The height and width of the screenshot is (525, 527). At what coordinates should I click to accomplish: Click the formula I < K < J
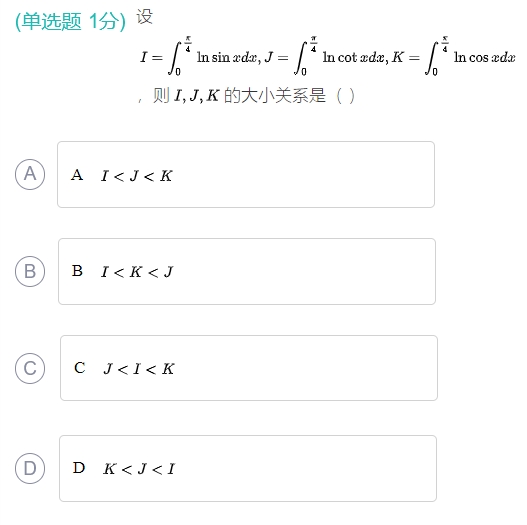[x=137, y=272]
